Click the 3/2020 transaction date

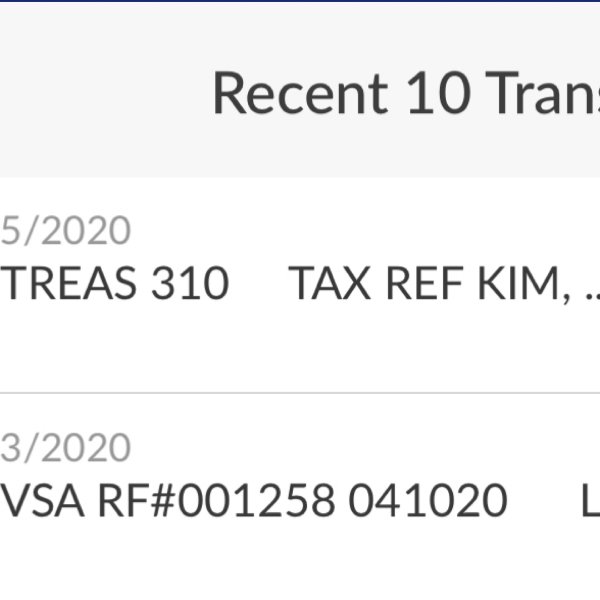[x=66, y=447]
